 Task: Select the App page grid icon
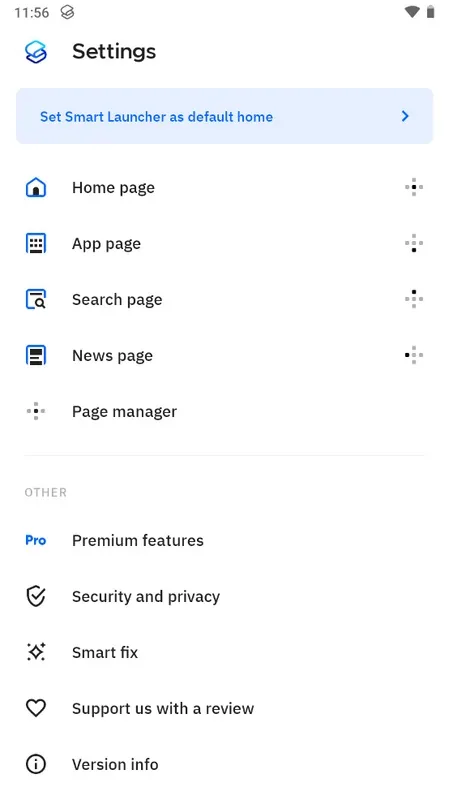click(36, 243)
